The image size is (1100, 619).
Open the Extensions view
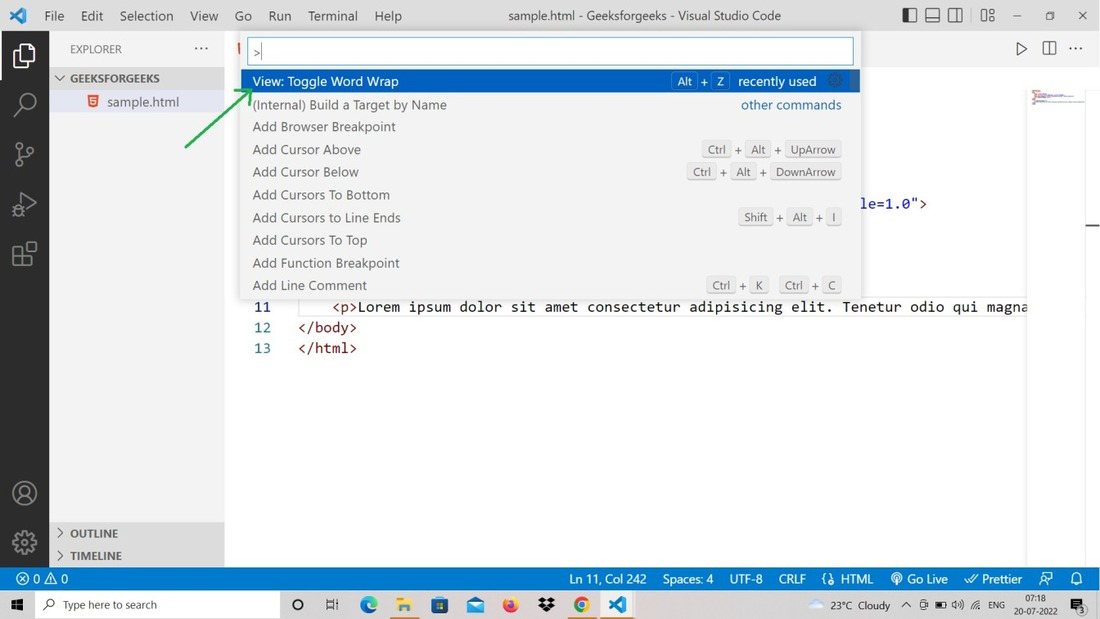[24, 254]
